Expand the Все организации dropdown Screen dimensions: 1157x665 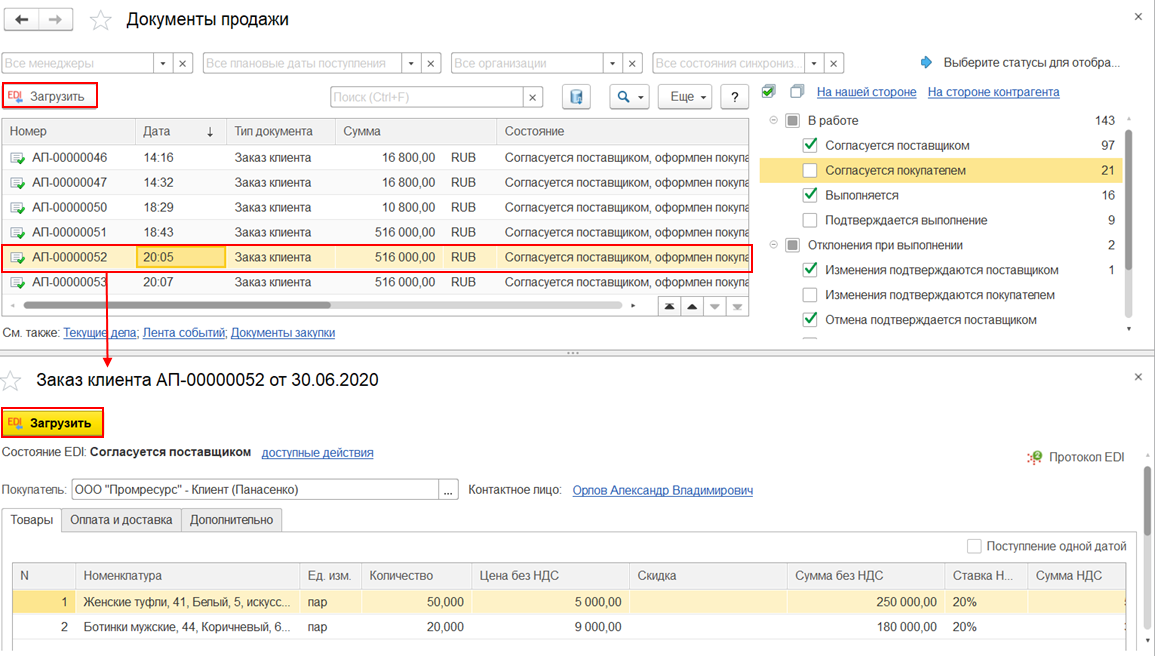[612, 63]
